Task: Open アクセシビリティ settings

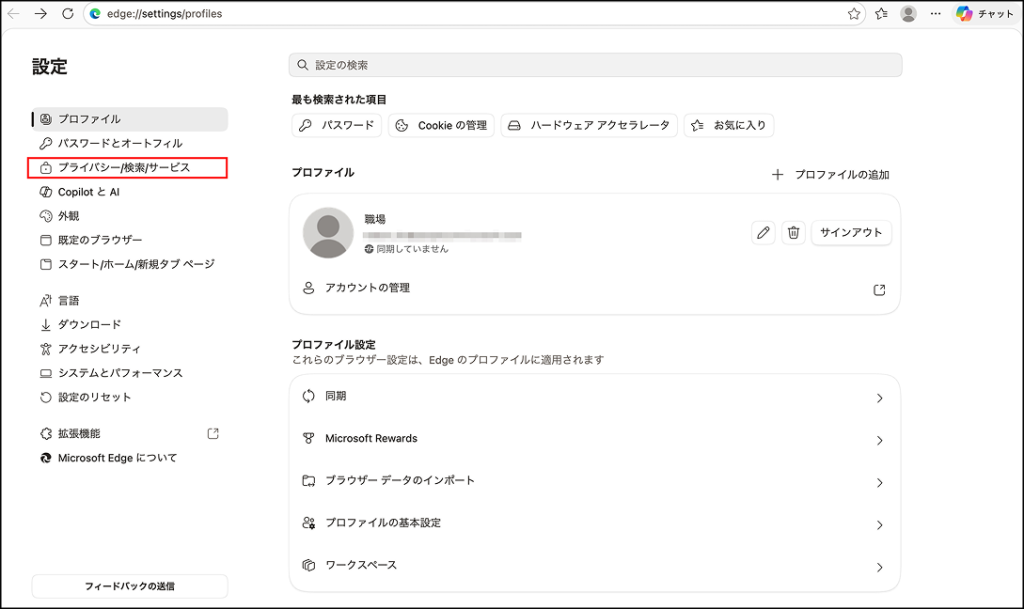Action: 130,349
